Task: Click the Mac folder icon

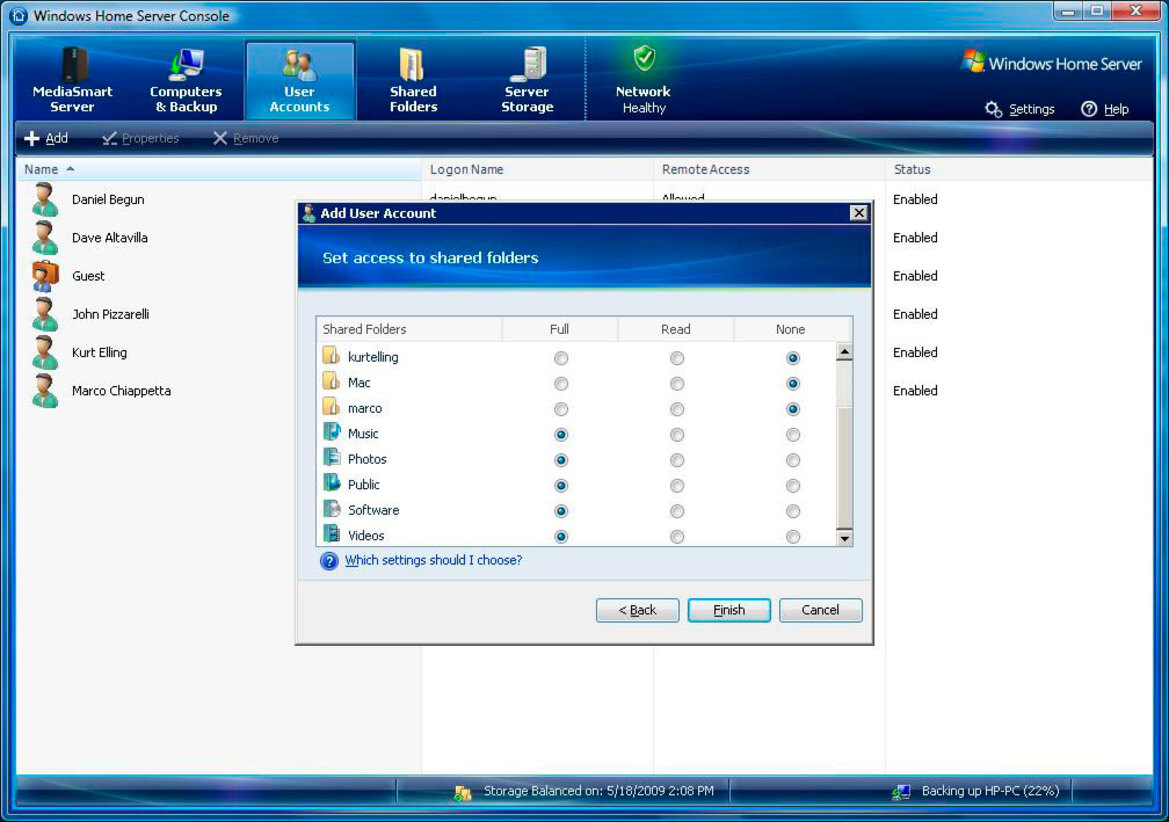Action: pyautogui.click(x=331, y=382)
